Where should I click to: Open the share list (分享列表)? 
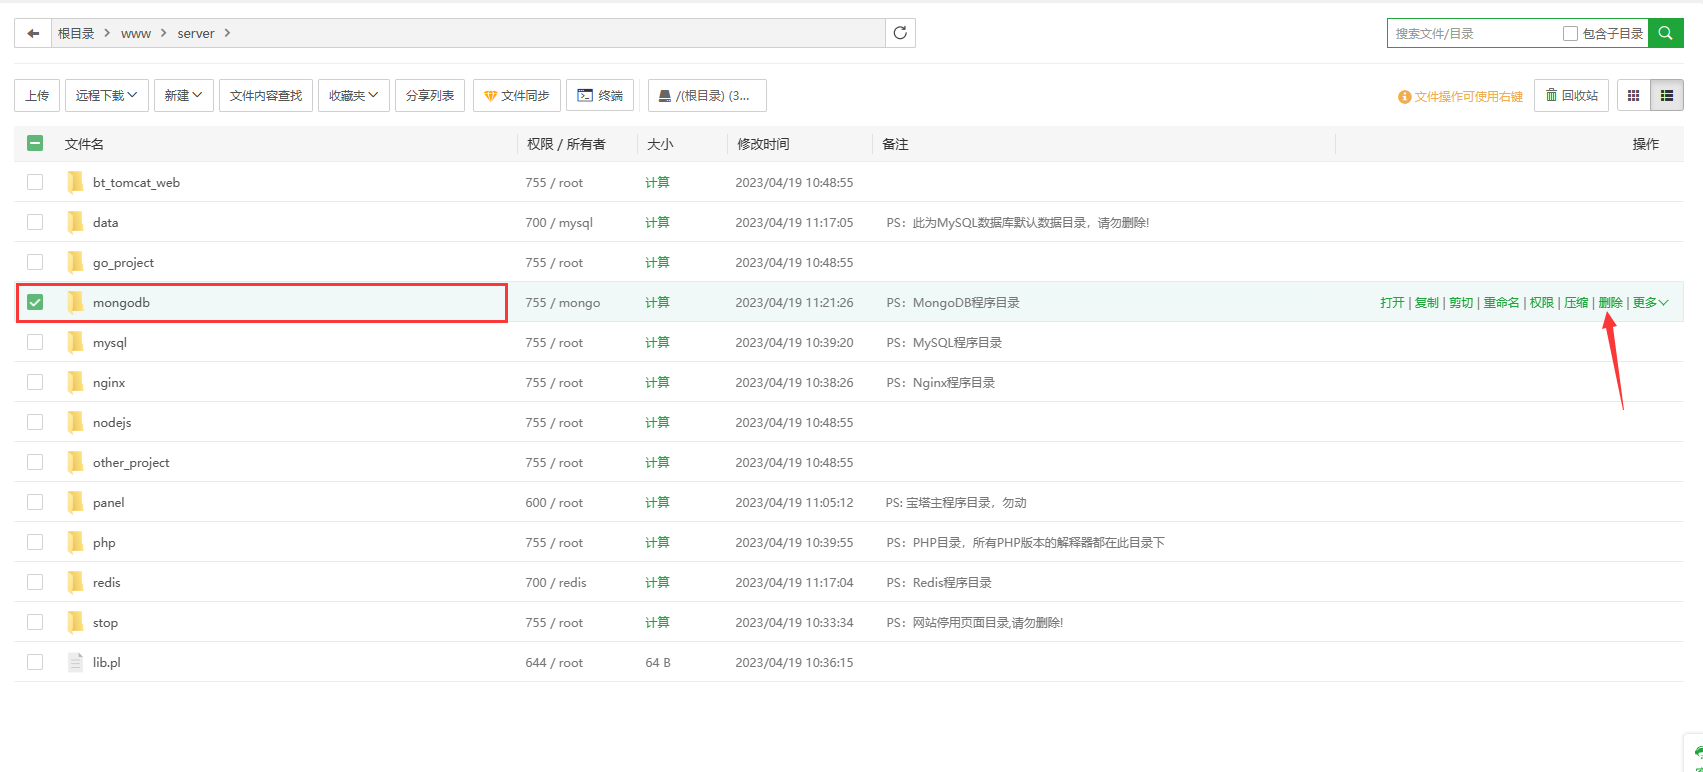pos(429,96)
